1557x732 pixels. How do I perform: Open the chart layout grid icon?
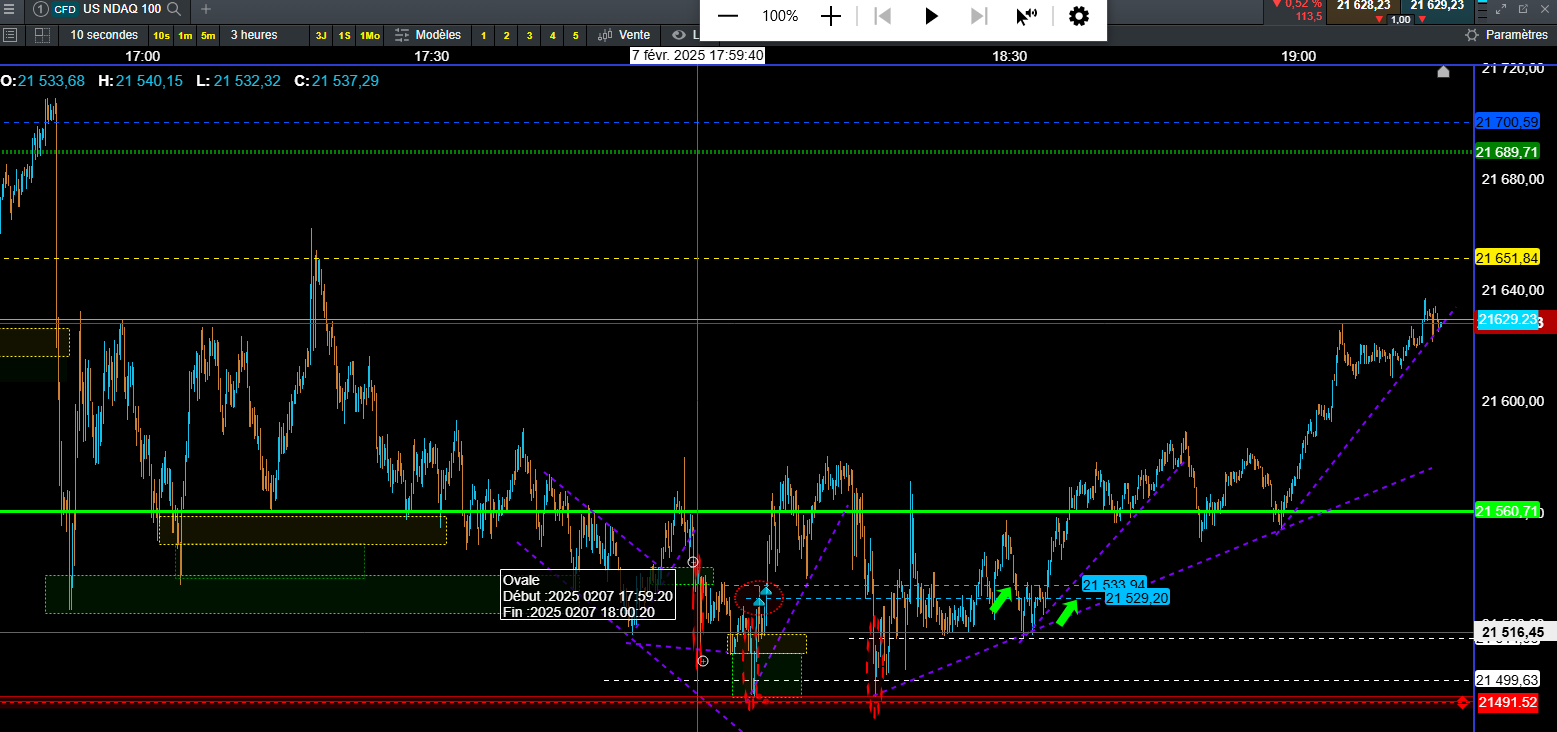click(42, 35)
